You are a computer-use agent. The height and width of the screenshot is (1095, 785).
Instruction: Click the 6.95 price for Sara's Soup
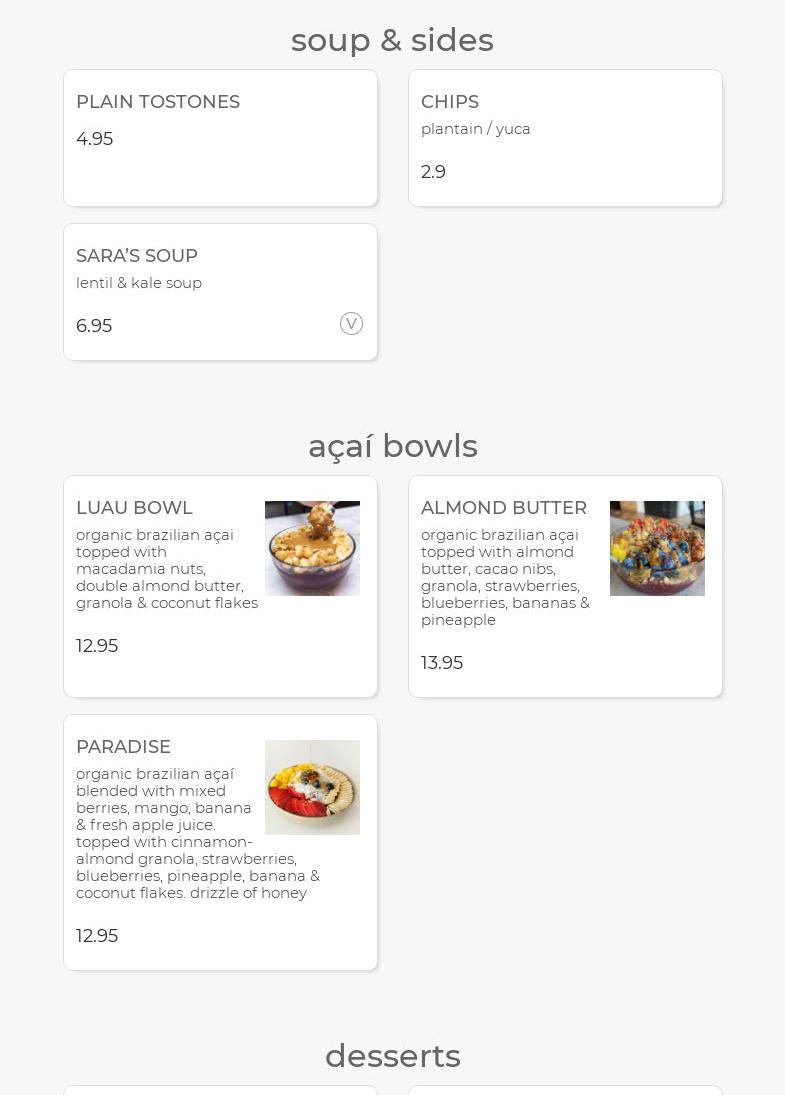tap(94, 326)
